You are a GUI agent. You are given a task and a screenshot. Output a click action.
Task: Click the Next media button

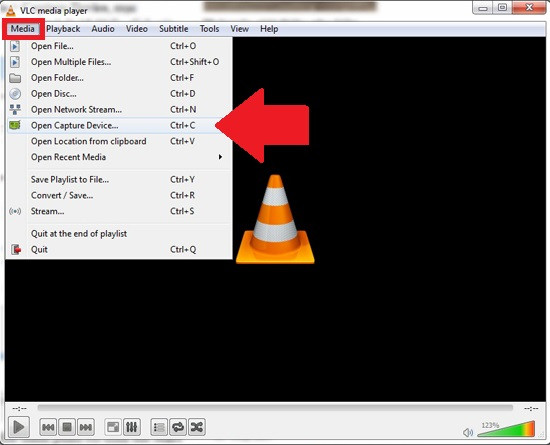86,427
